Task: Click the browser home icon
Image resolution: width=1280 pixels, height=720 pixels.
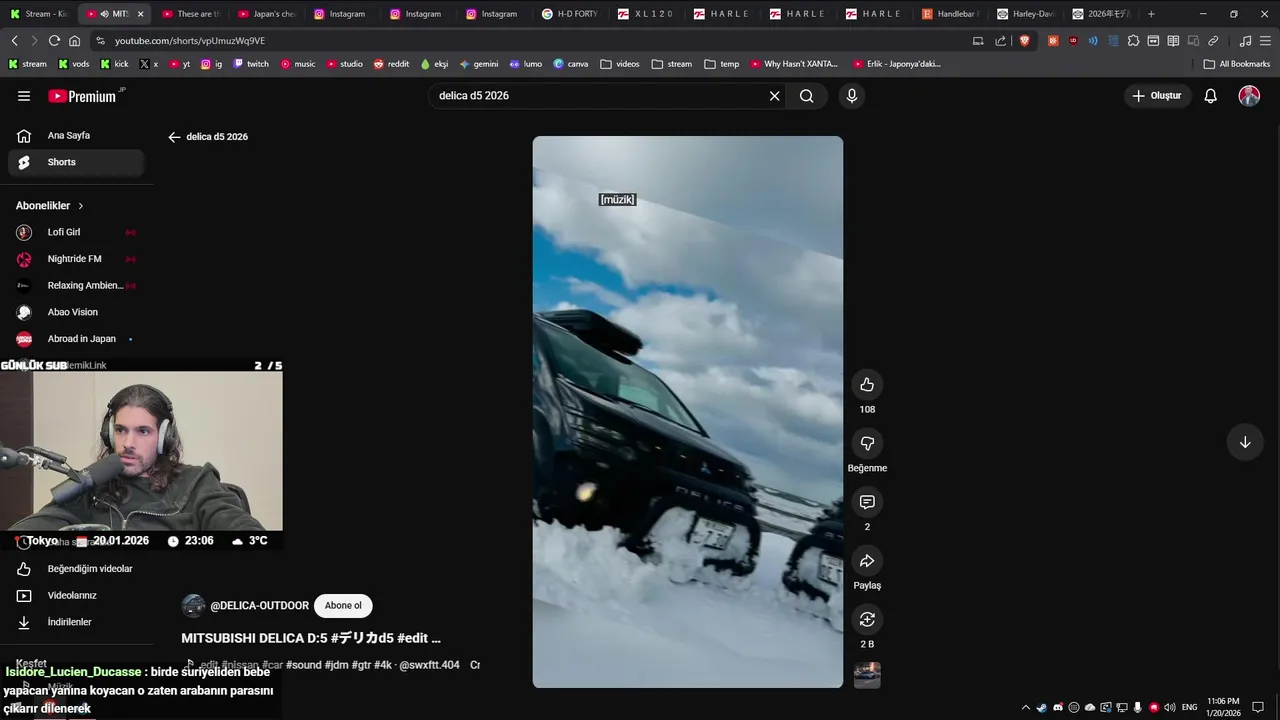Action: point(74,41)
